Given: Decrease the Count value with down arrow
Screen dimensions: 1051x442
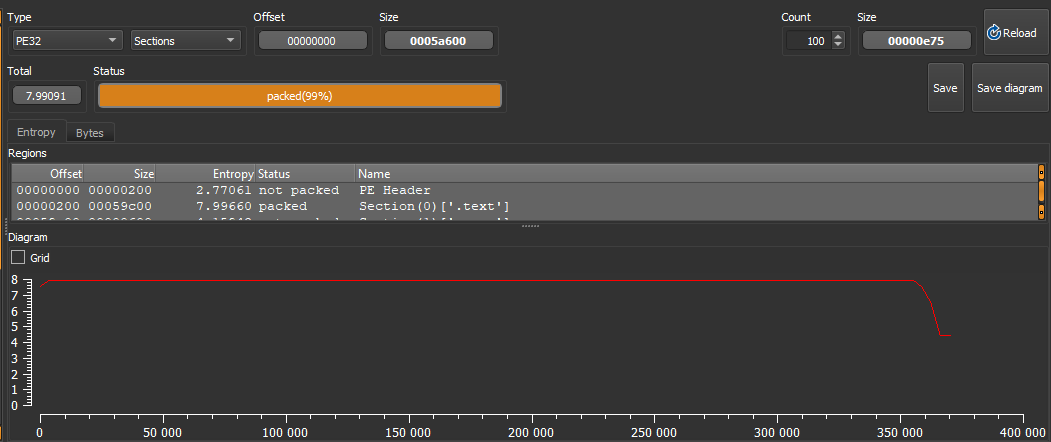Looking at the screenshot, I should [838, 45].
